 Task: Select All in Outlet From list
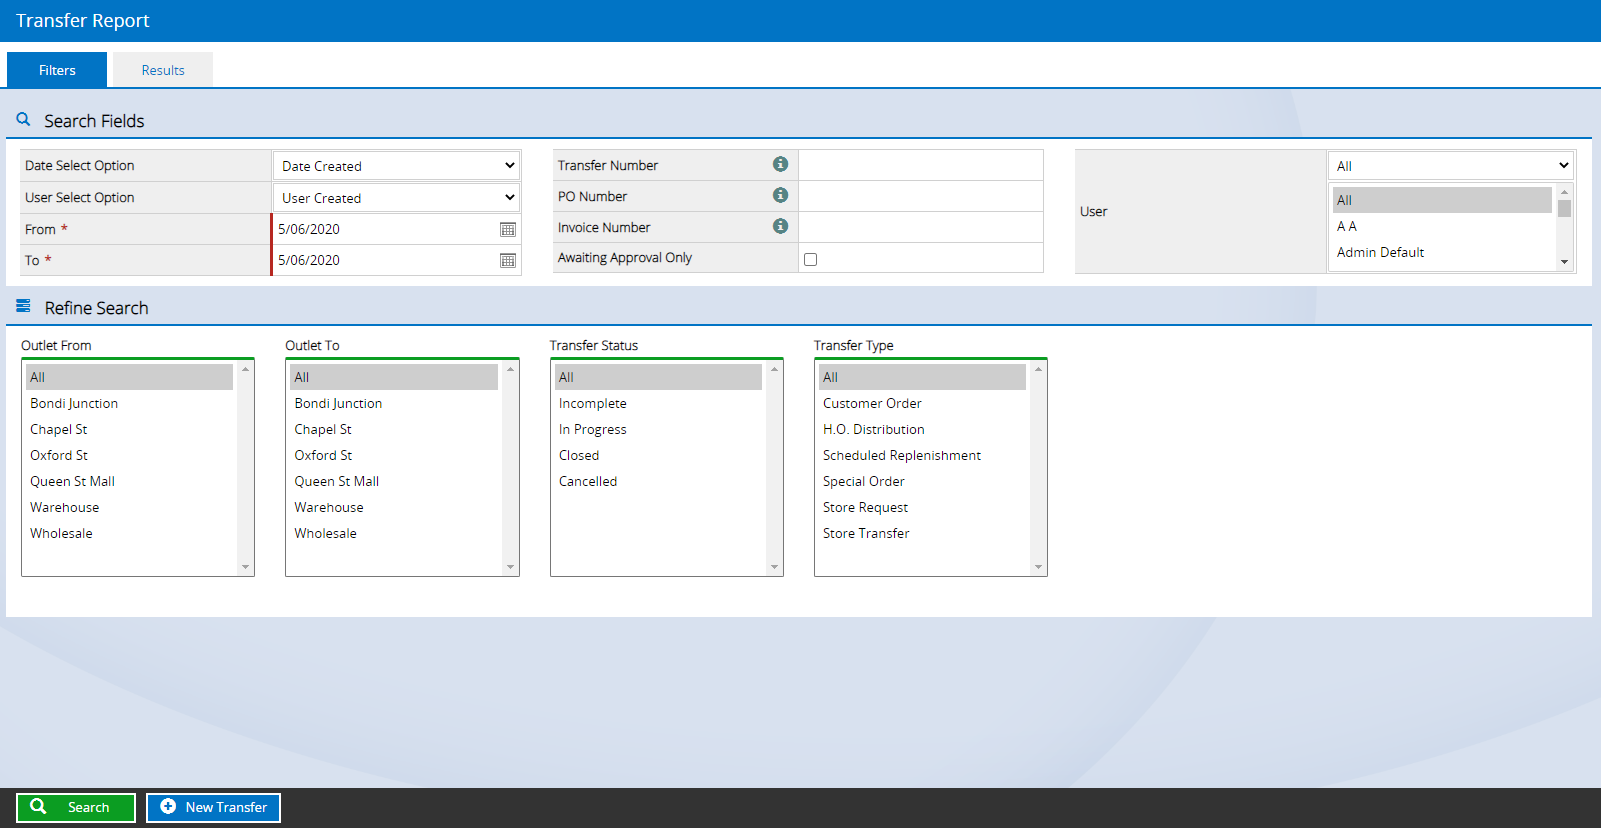[129, 377]
